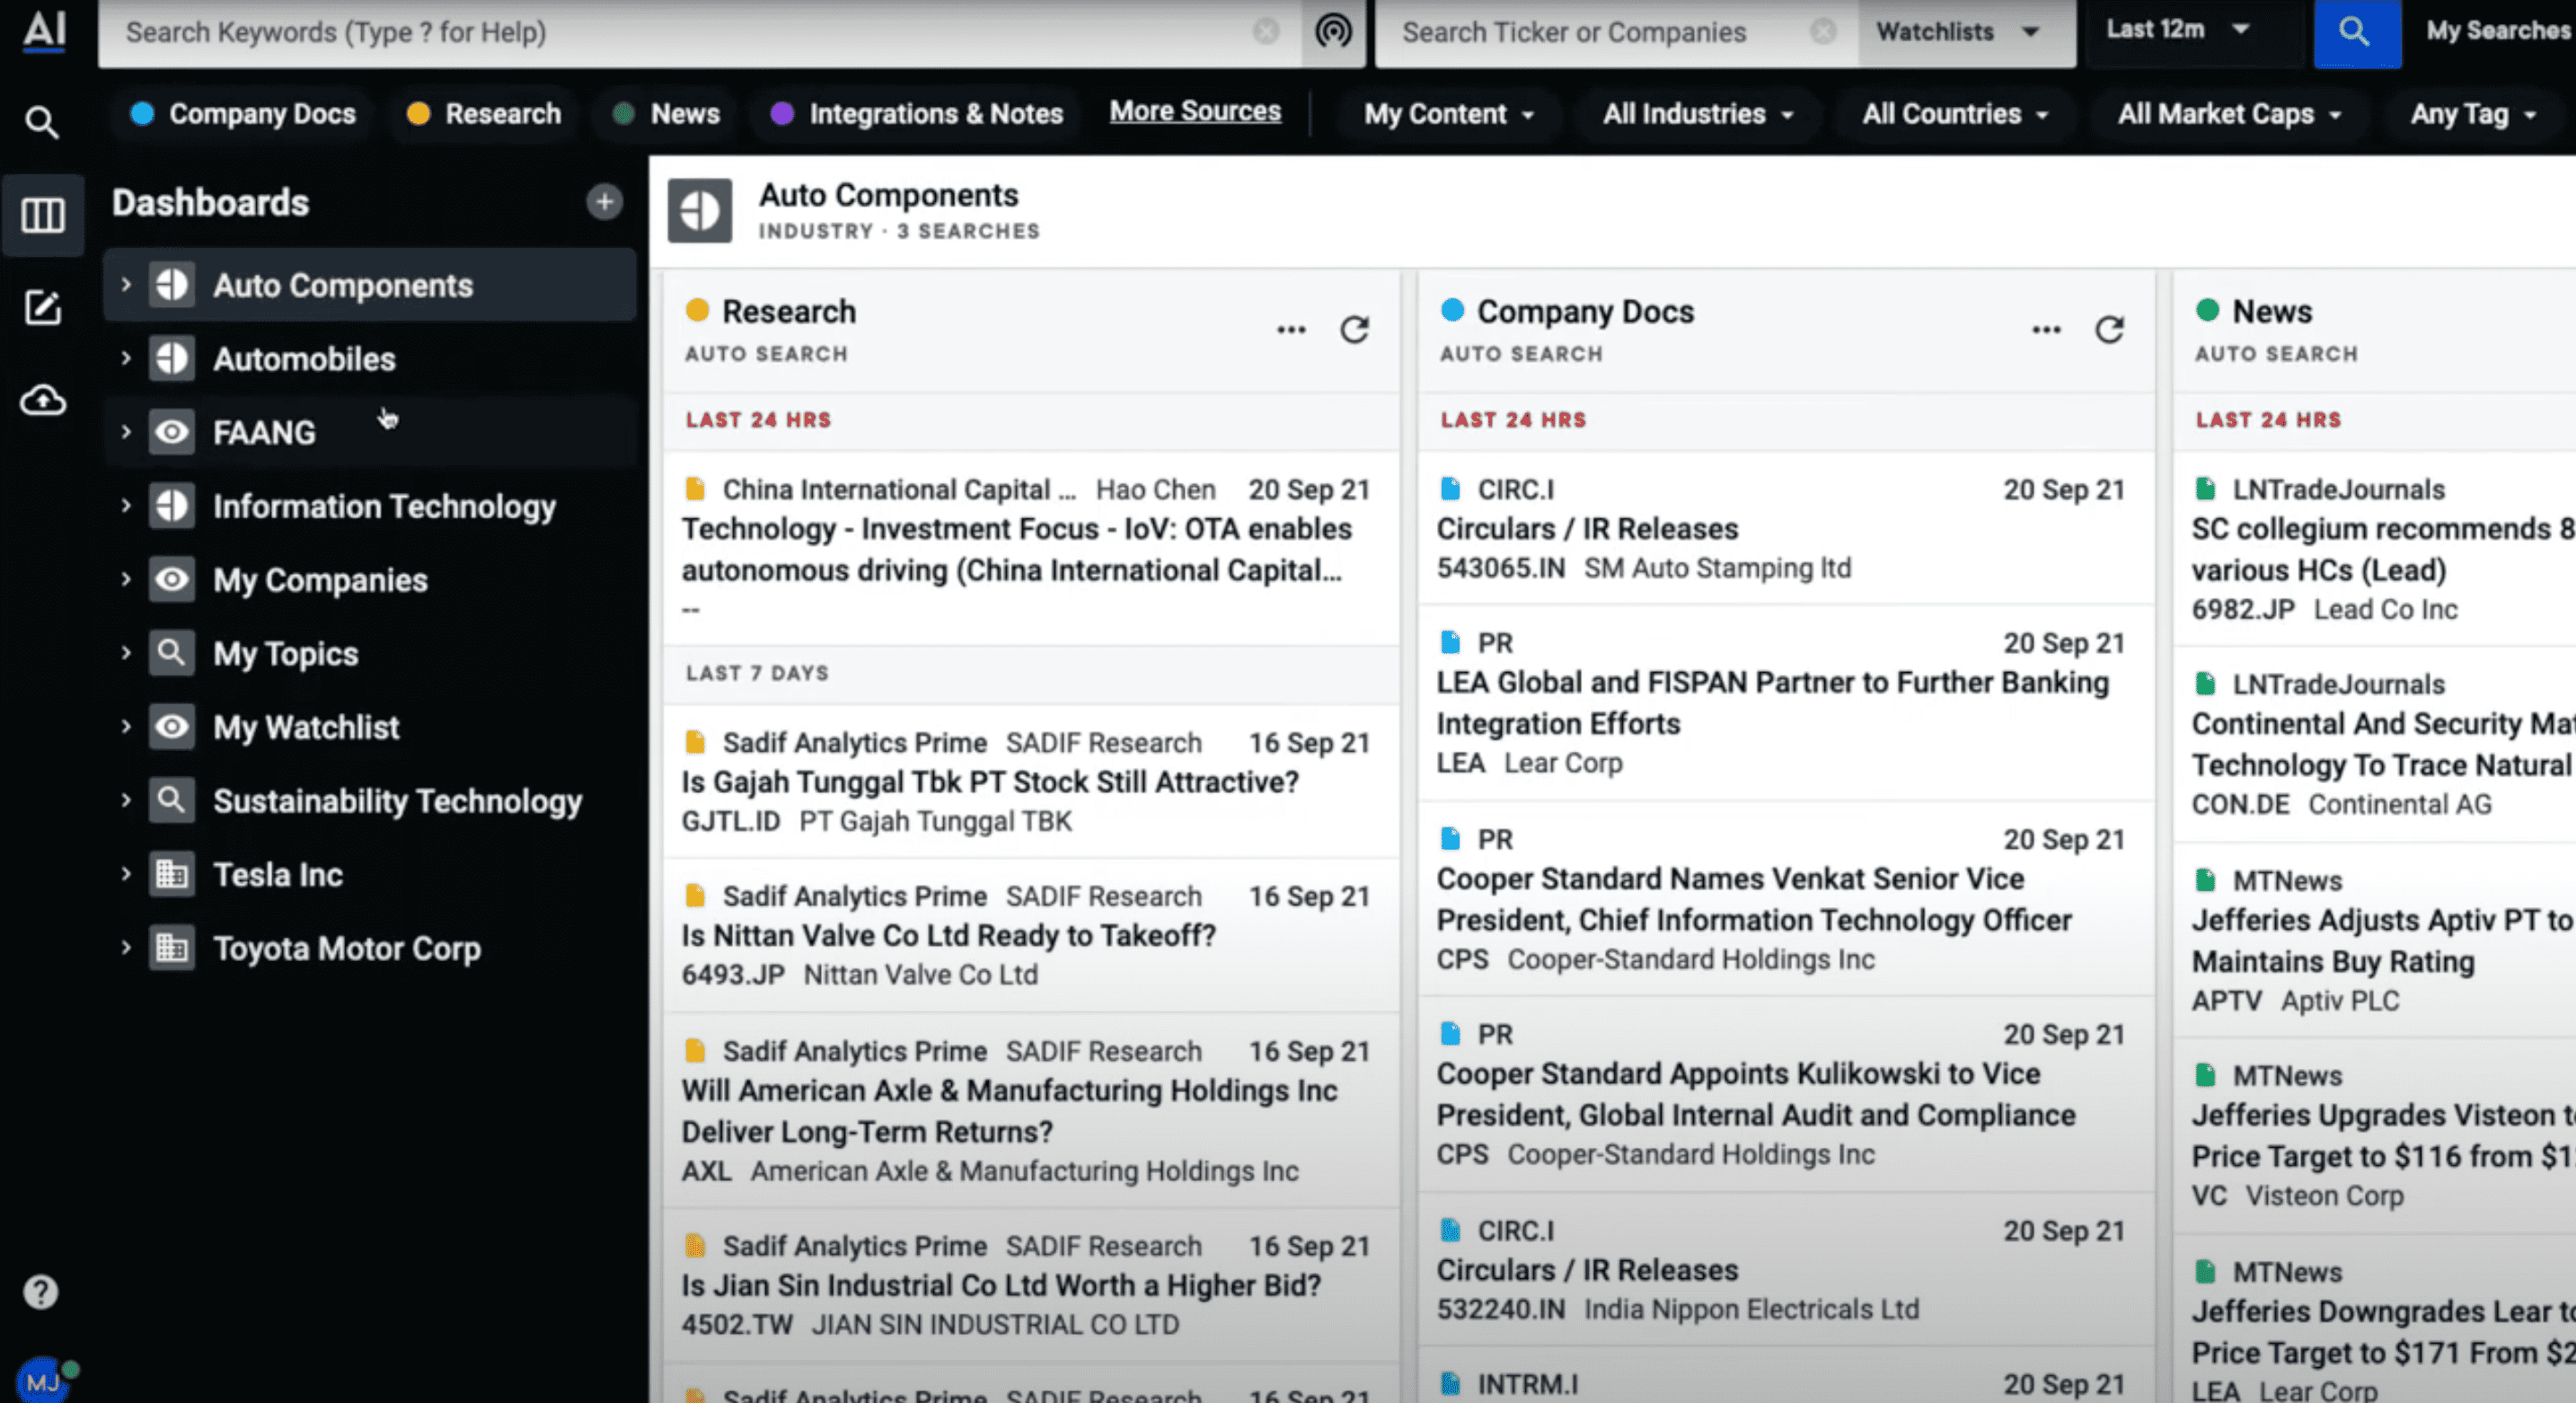Refresh the Company Docs column

pos(2109,330)
